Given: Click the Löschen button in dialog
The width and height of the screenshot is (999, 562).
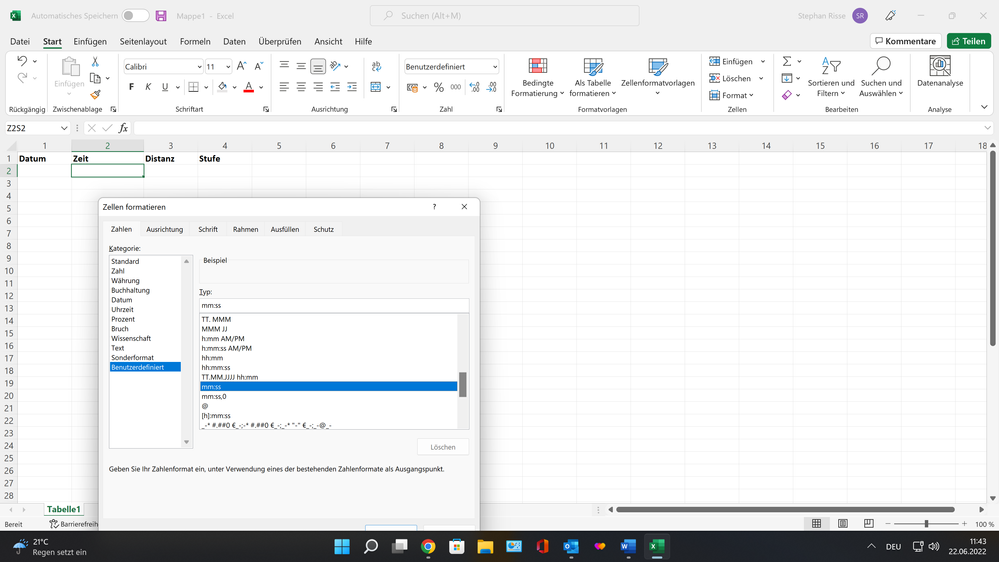Looking at the screenshot, I should [443, 447].
